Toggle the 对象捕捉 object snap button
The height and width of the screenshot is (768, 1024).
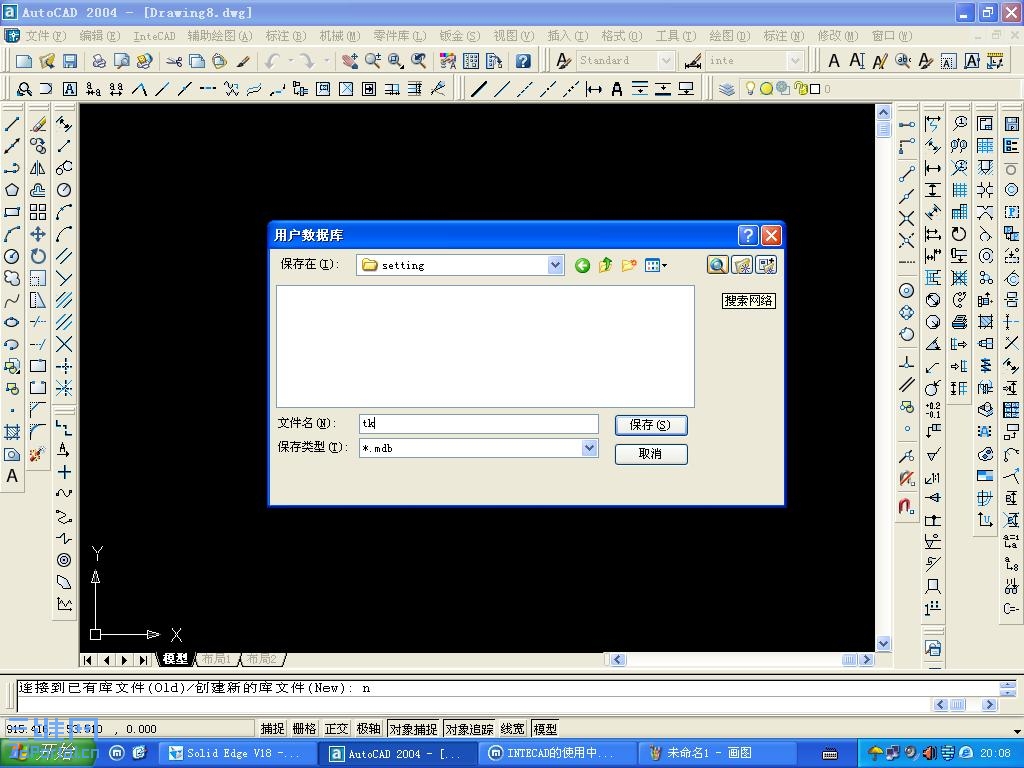[413, 729]
